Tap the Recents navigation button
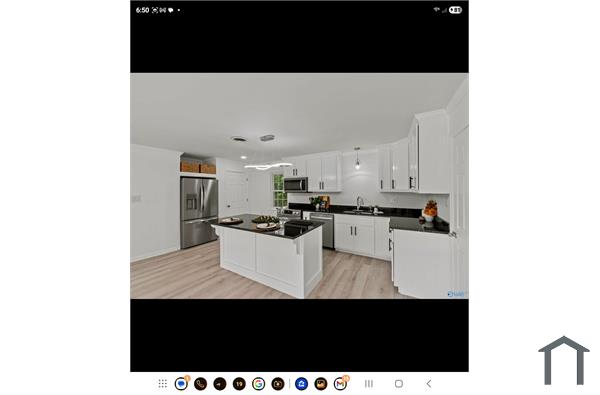 [369, 384]
